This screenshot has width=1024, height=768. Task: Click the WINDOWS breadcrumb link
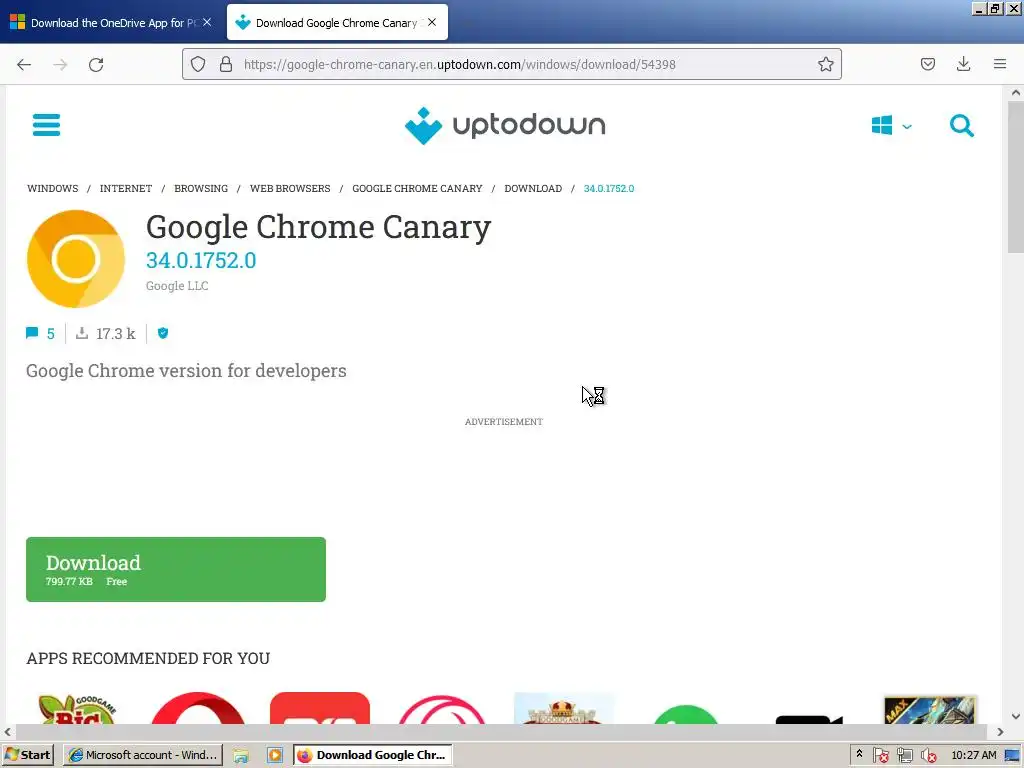(x=53, y=188)
